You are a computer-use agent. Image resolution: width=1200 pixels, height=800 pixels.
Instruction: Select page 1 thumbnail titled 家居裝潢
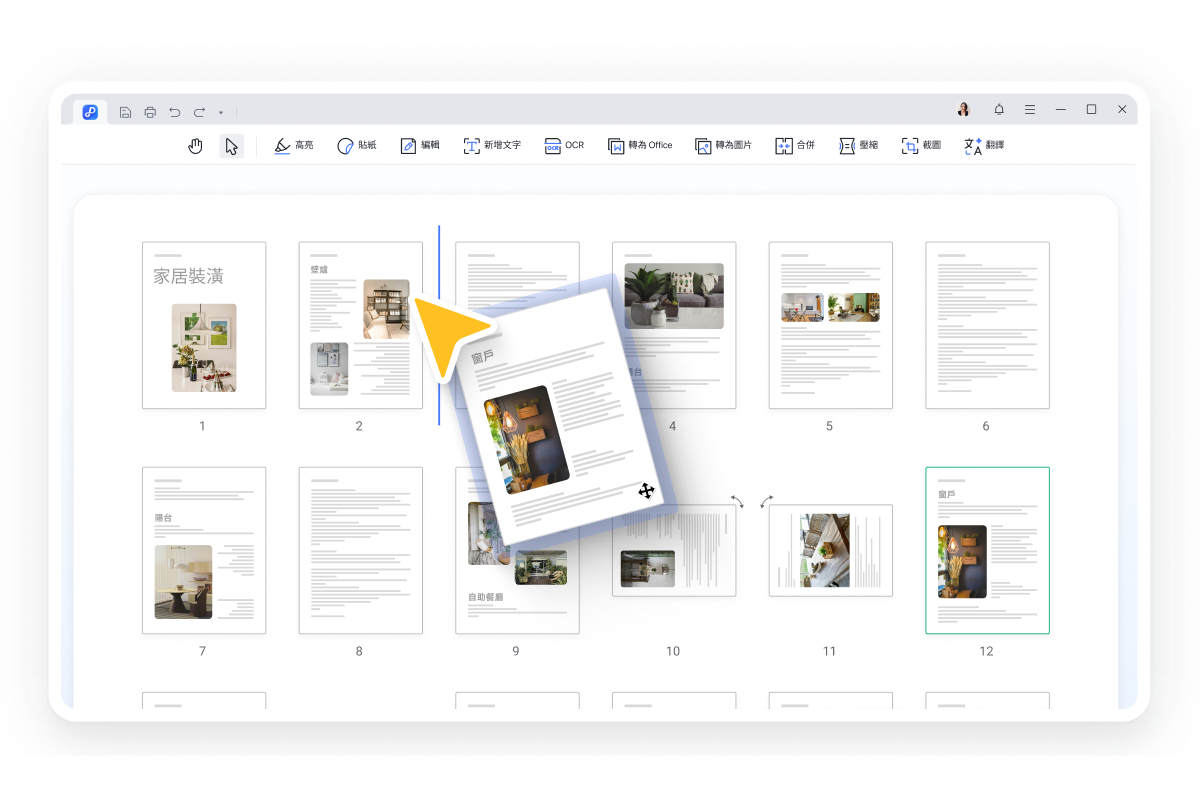[x=204, y=325]
